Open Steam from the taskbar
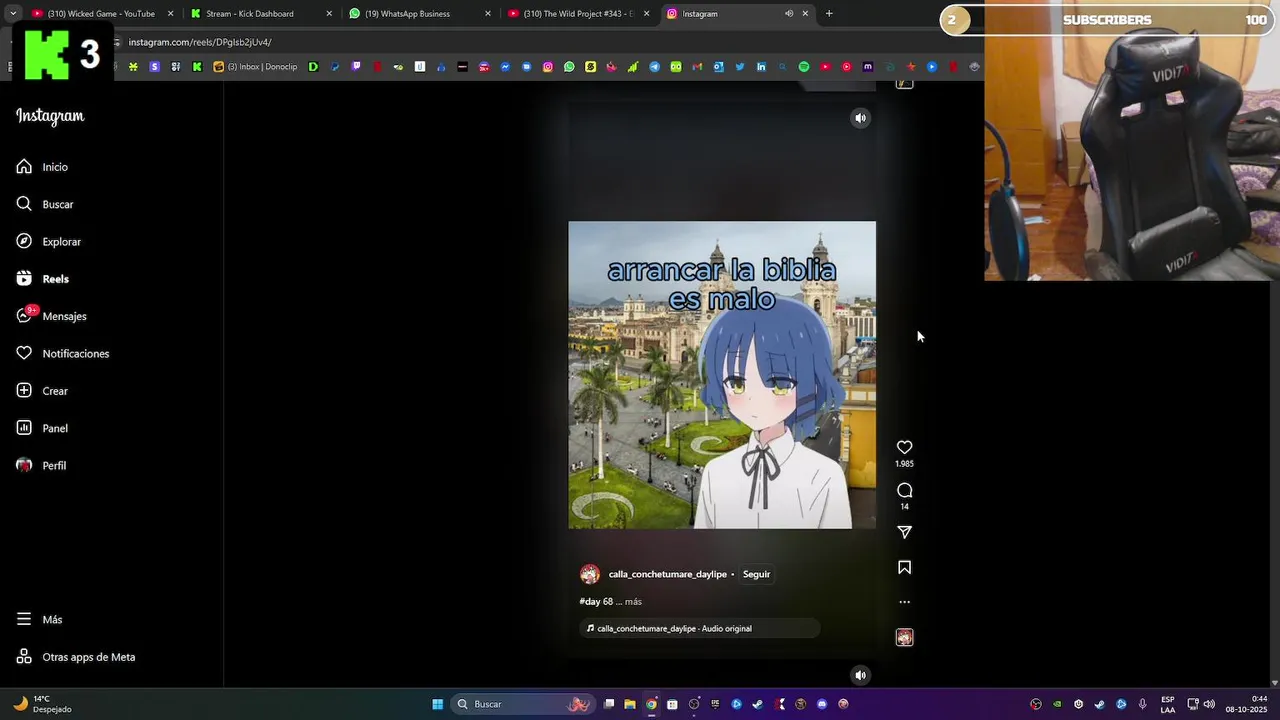1280x720 pixels. click(757, 704)
